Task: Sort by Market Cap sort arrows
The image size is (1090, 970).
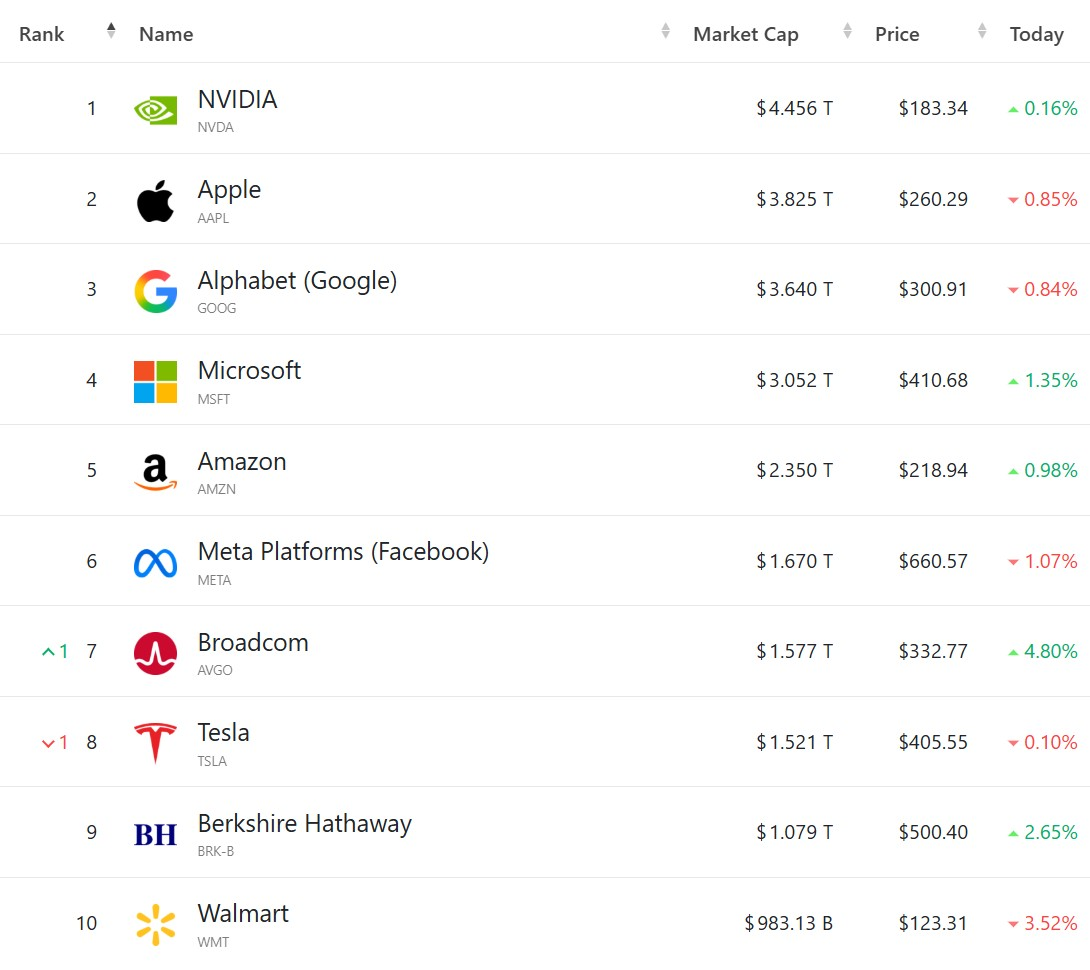Action: click(848, 32)
